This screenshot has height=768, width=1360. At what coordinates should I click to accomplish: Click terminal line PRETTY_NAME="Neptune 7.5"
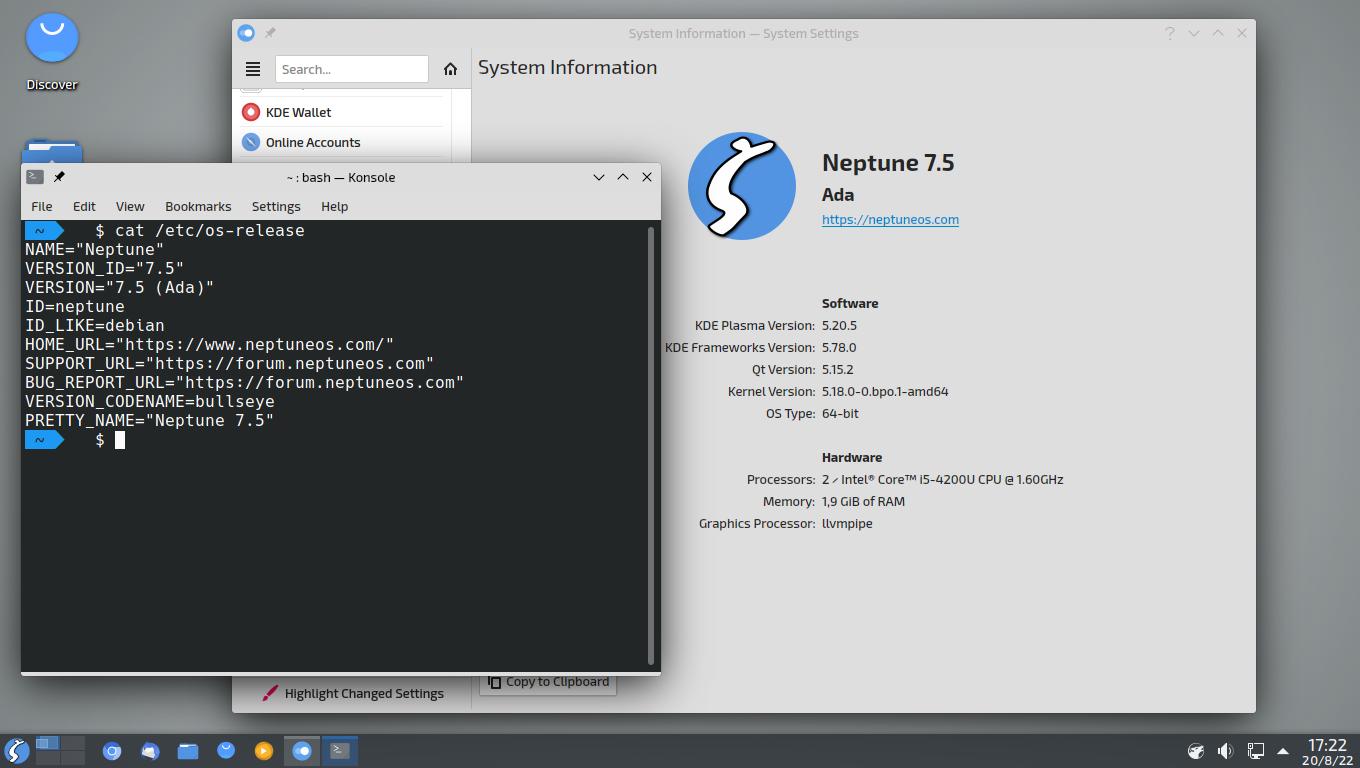(150, 420)
